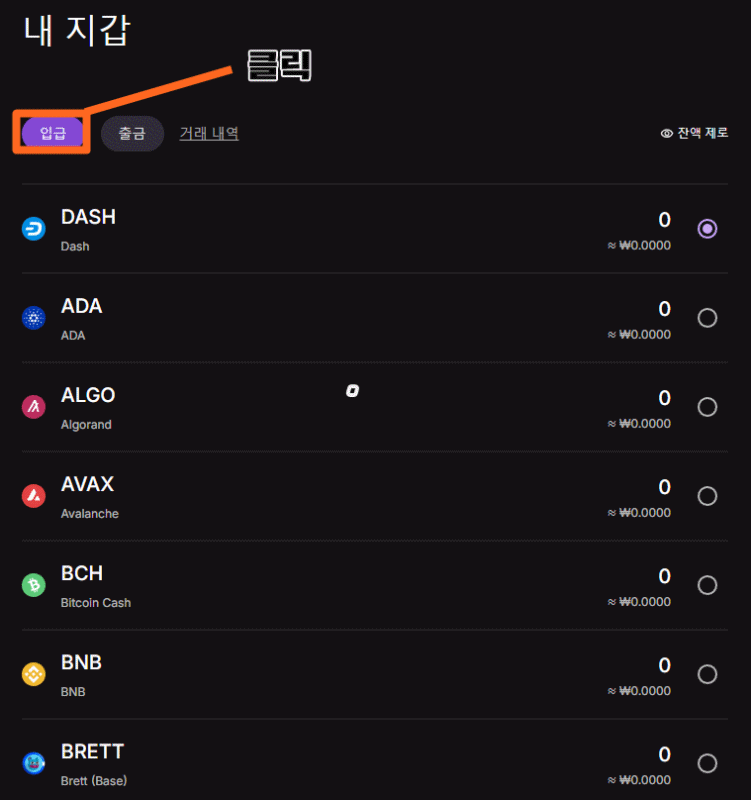Click the 잔액 제로 label text
The image size is (751, 800).
[x=703, y=133]
